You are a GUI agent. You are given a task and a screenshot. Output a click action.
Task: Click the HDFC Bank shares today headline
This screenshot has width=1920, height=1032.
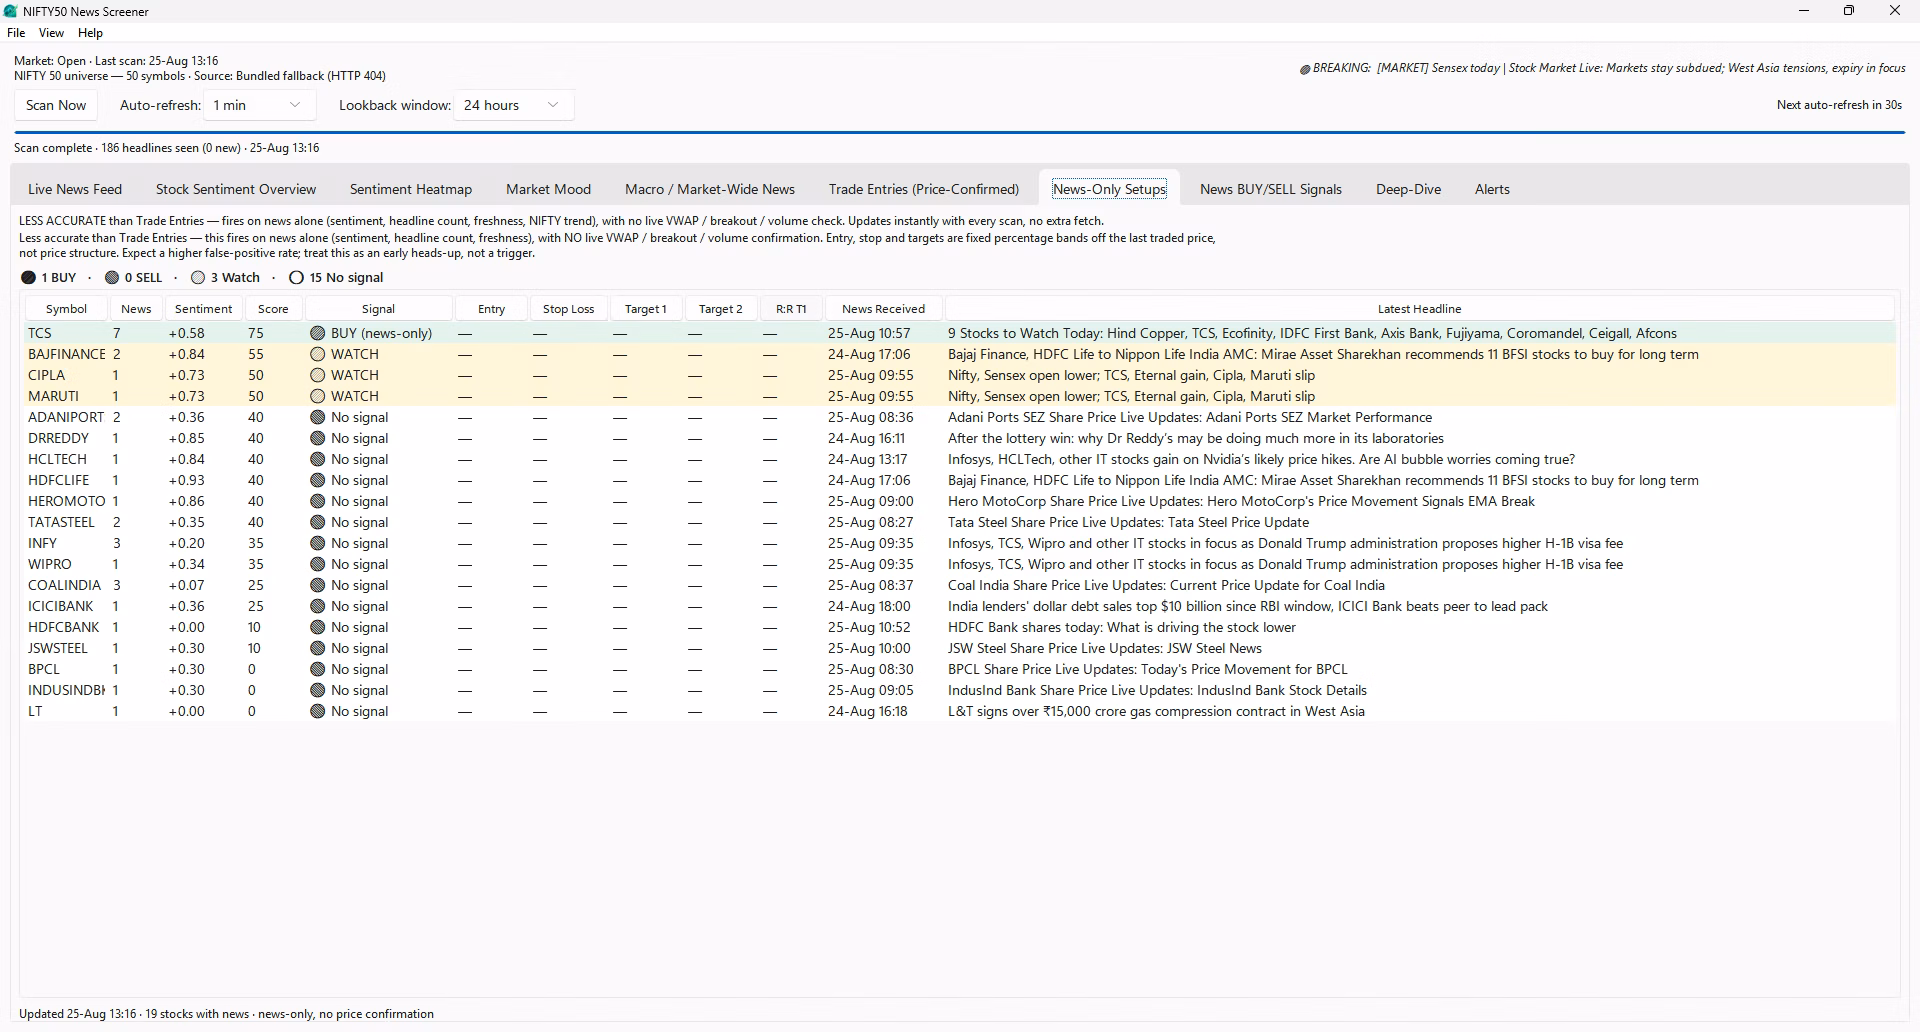(x=1122, y=627)
